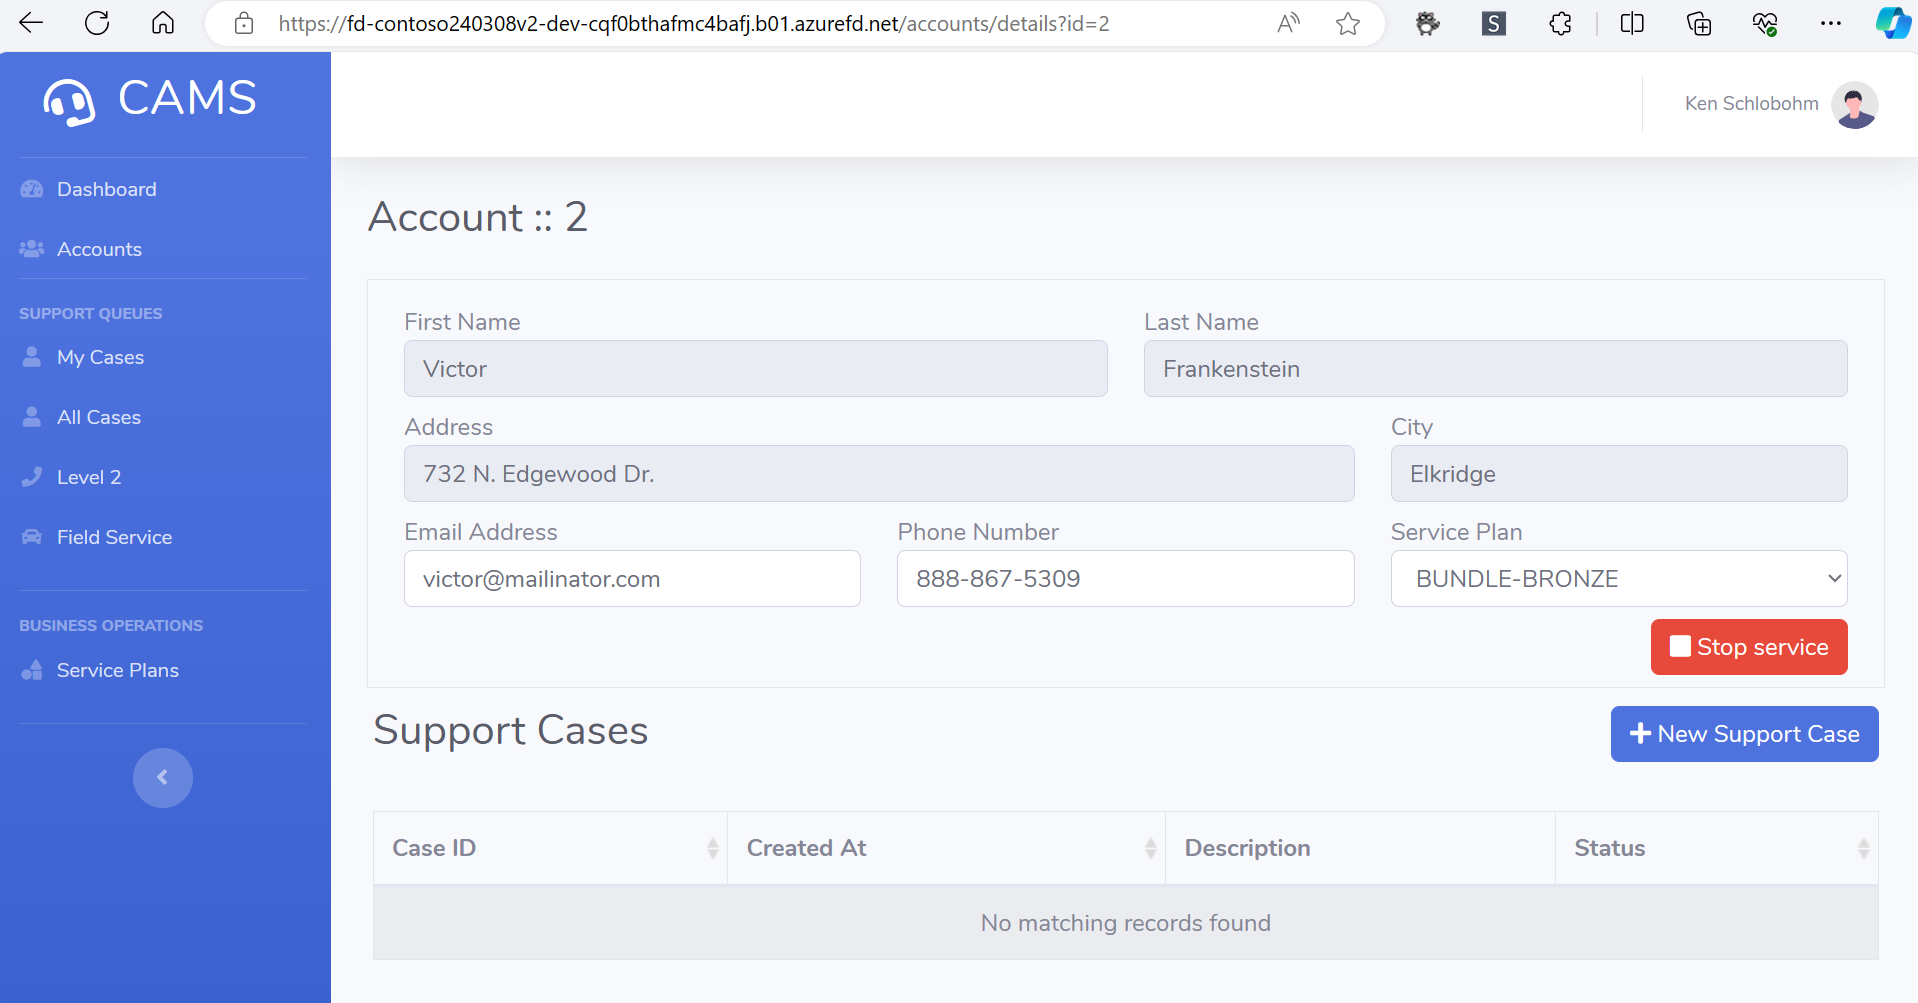Image resolution: width=1918 pixels, height=1003 pixels.
Task: Click the SUPPORT QUEUES section label
Action: click(x=90, y=314)
